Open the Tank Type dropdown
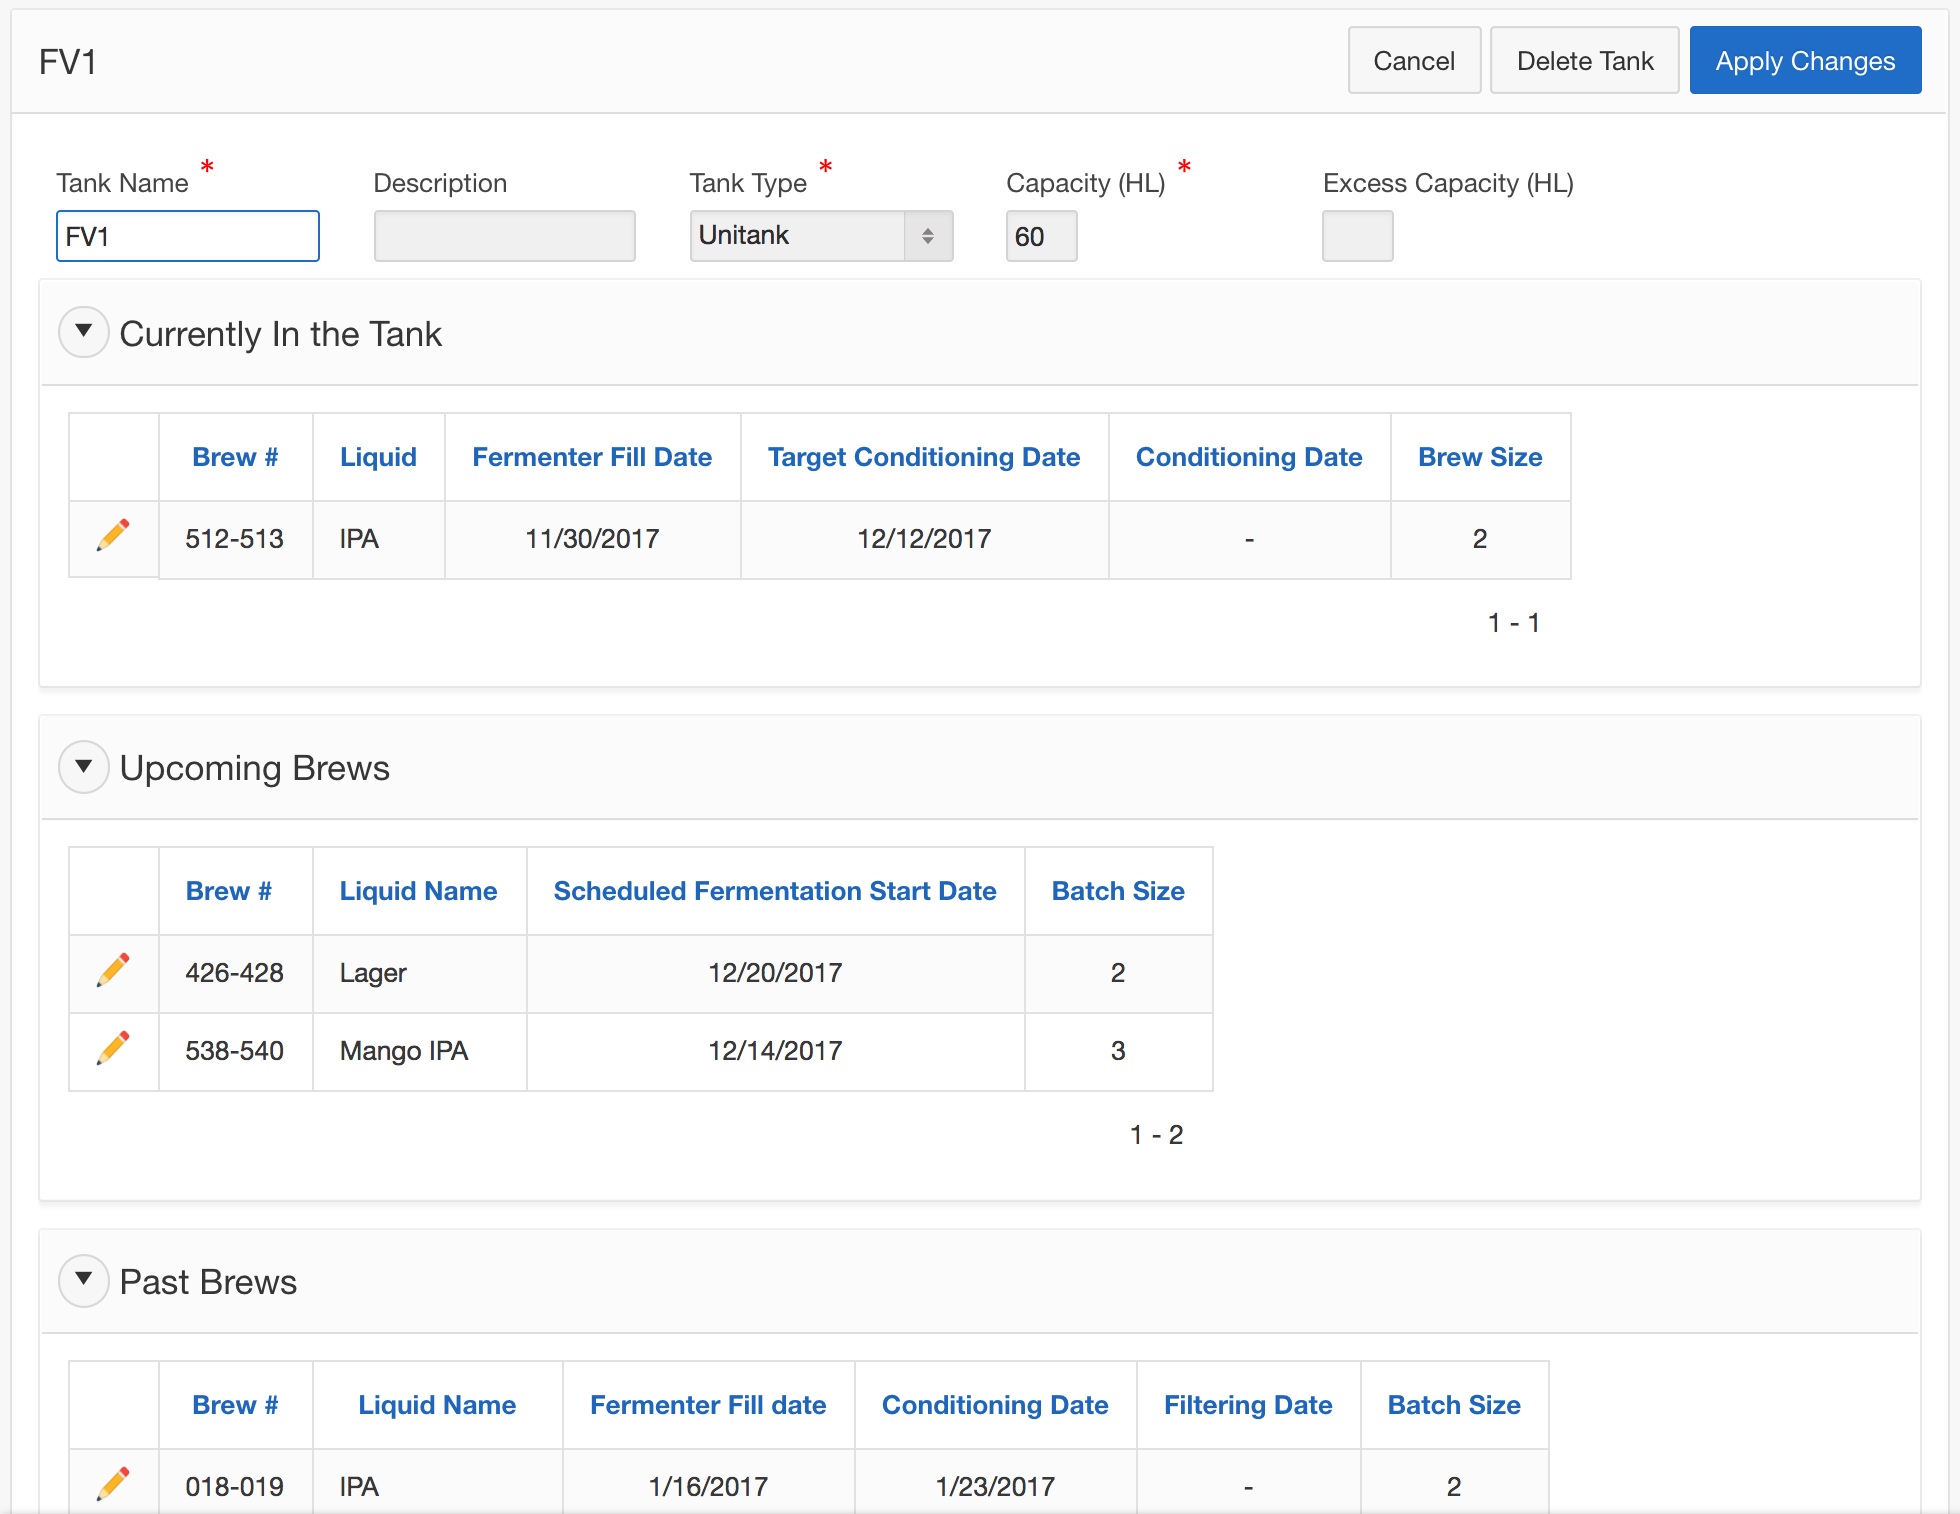 pos(820,236)
